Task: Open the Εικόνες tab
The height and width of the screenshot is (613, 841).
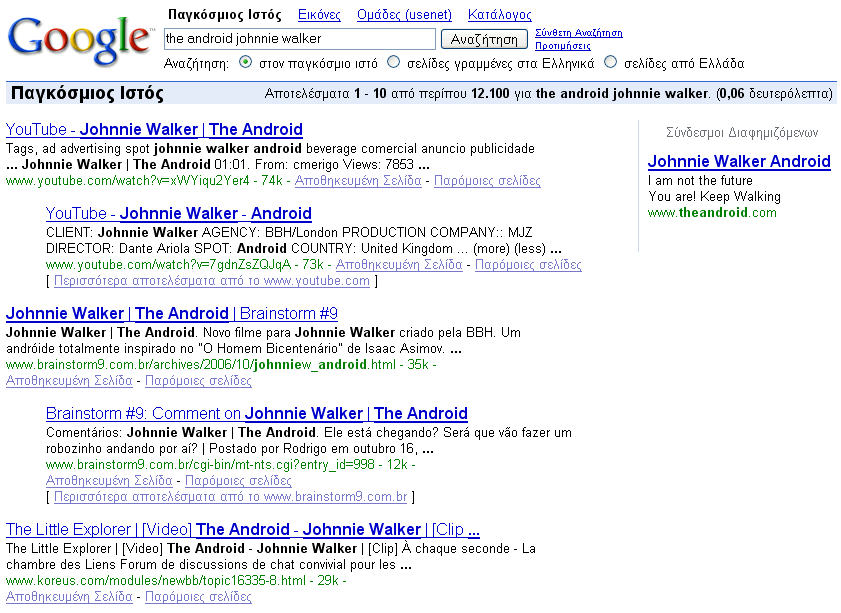Action: coord(319,14)
